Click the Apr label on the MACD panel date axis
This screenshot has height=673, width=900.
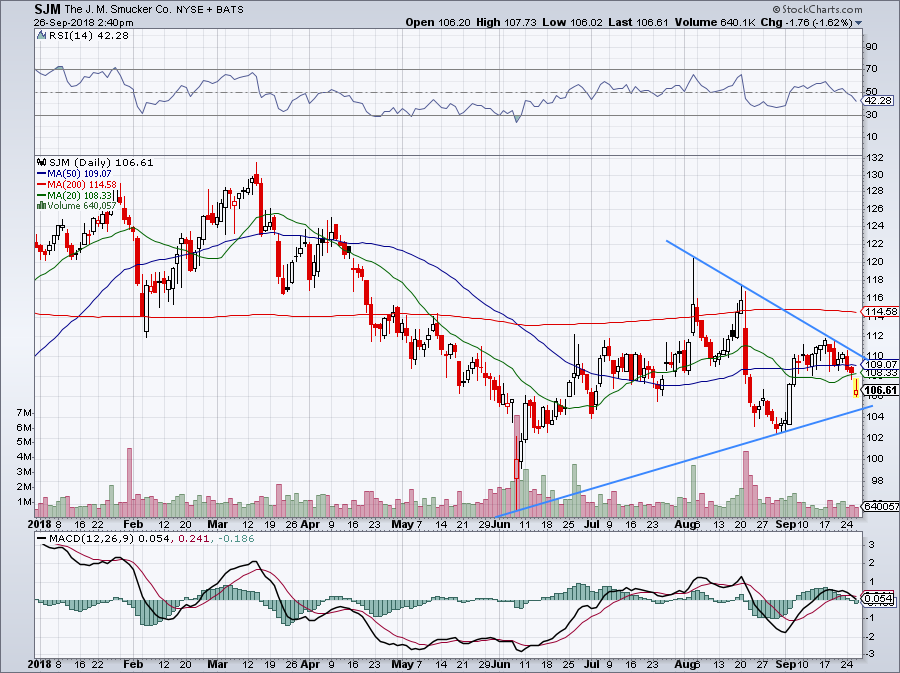[309, 664]
